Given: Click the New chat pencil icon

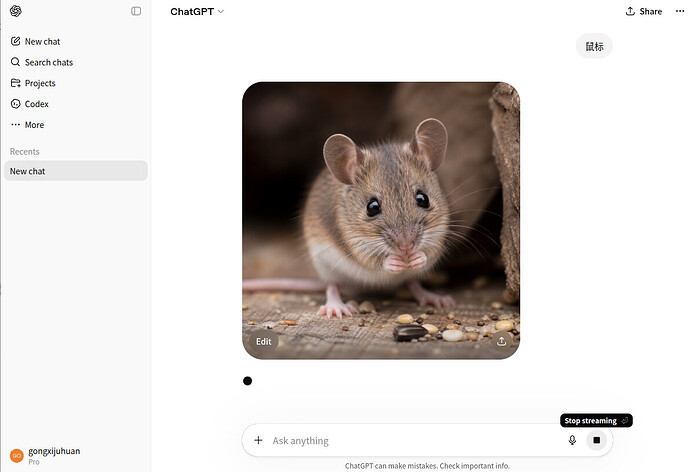Looking at the screenshot, I should [15, 41].
